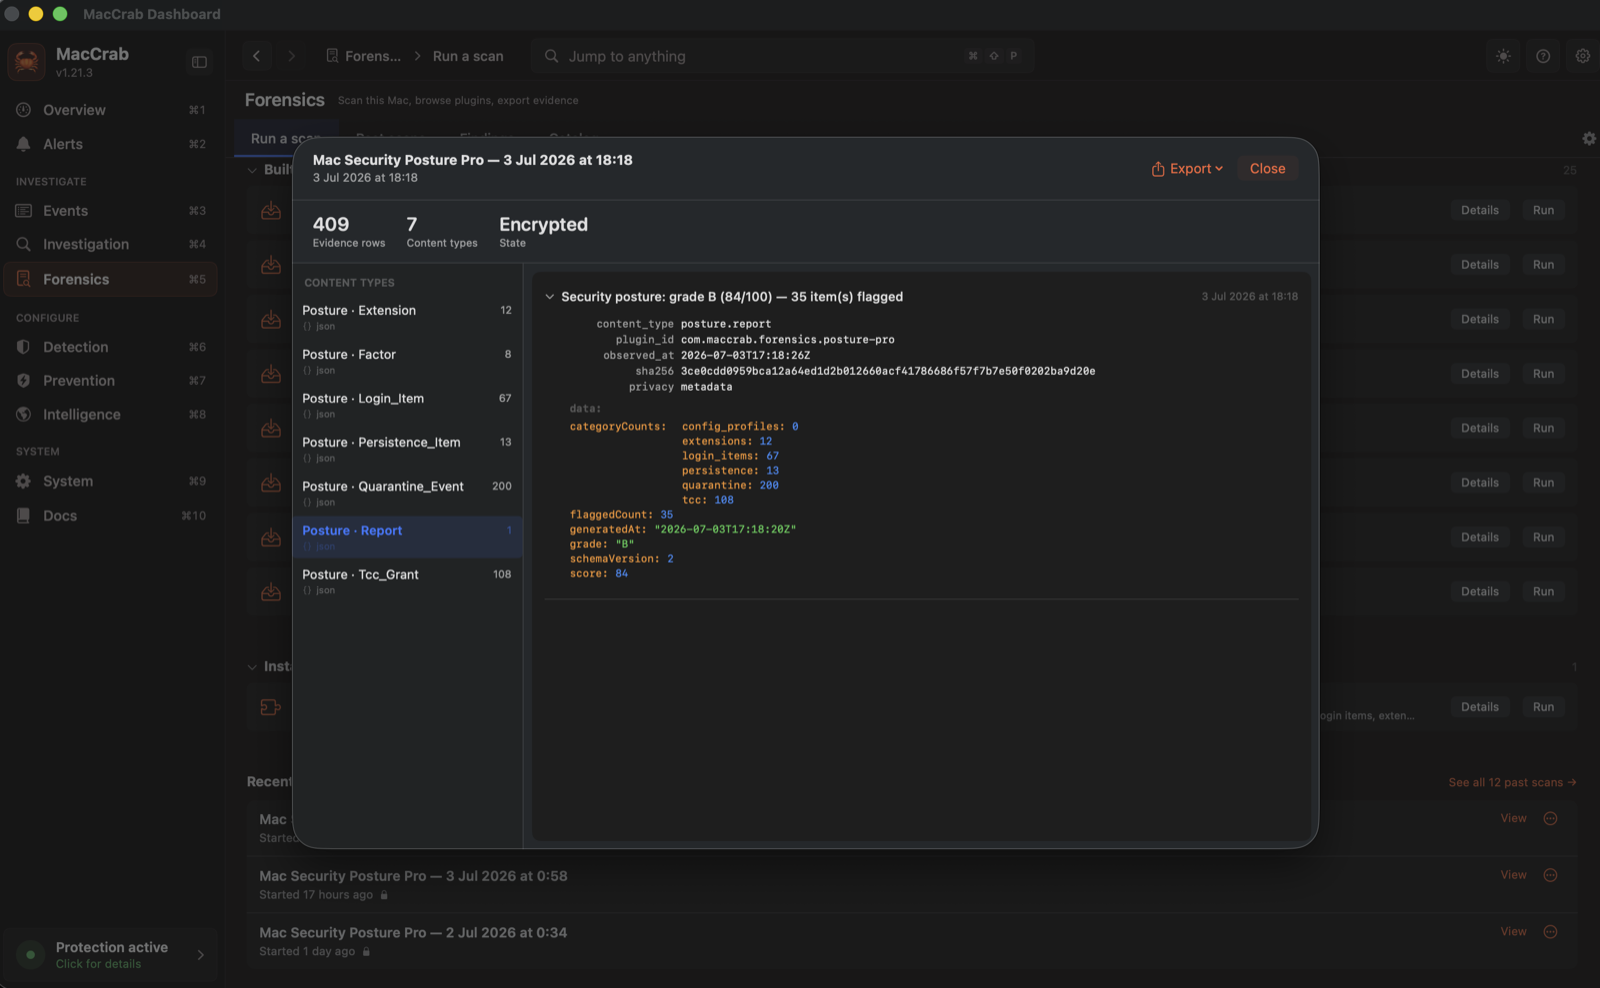Image resolution: width=1600 pixels, height=988 pixels.
Task: Select Posture · Login_Item content type
Action: pyautogui.click(x=407, y=405)
